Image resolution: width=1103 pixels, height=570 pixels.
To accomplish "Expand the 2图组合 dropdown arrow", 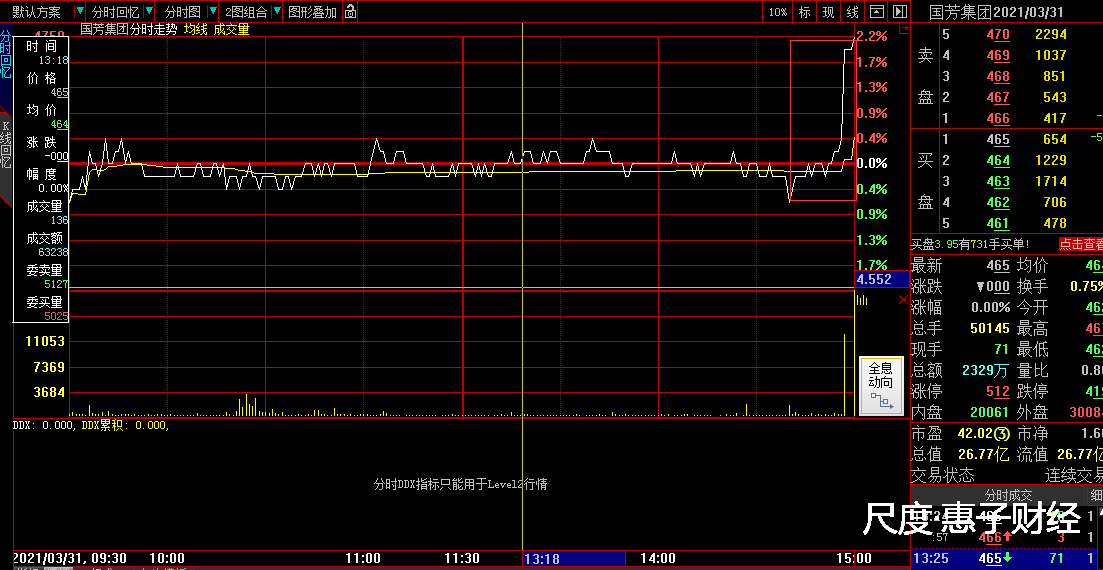I will pyautogui.click(x=277, y=12).
